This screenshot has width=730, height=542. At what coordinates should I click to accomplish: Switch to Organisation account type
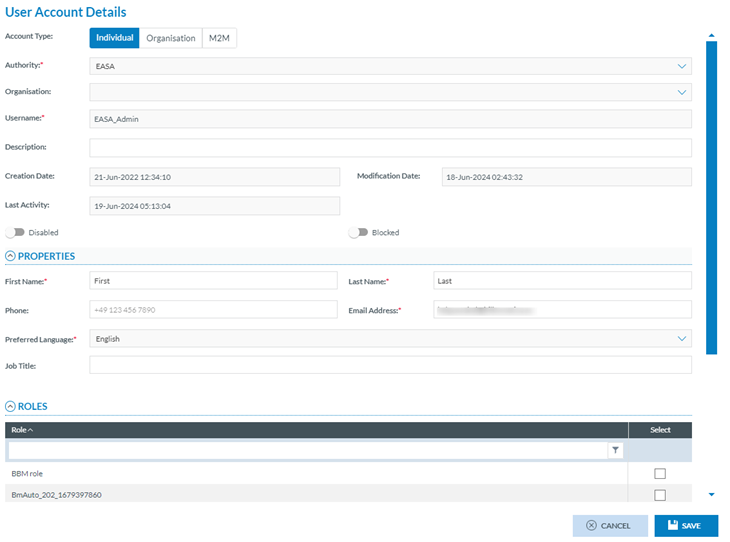coord(171,38)
